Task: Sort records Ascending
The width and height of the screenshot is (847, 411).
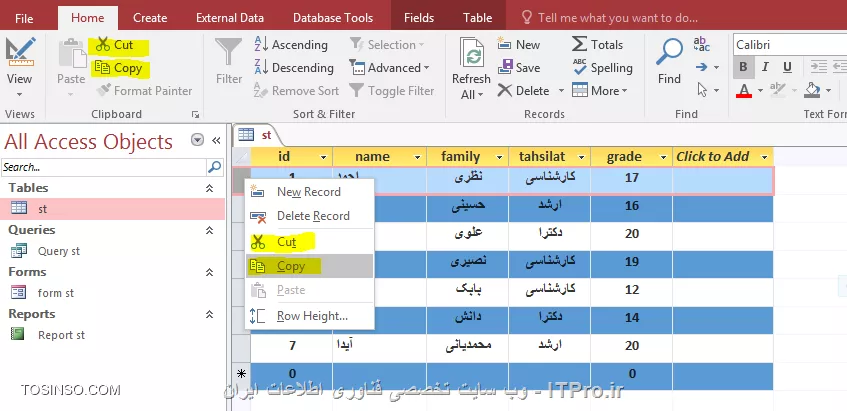Action: click(x=291, y=45)
